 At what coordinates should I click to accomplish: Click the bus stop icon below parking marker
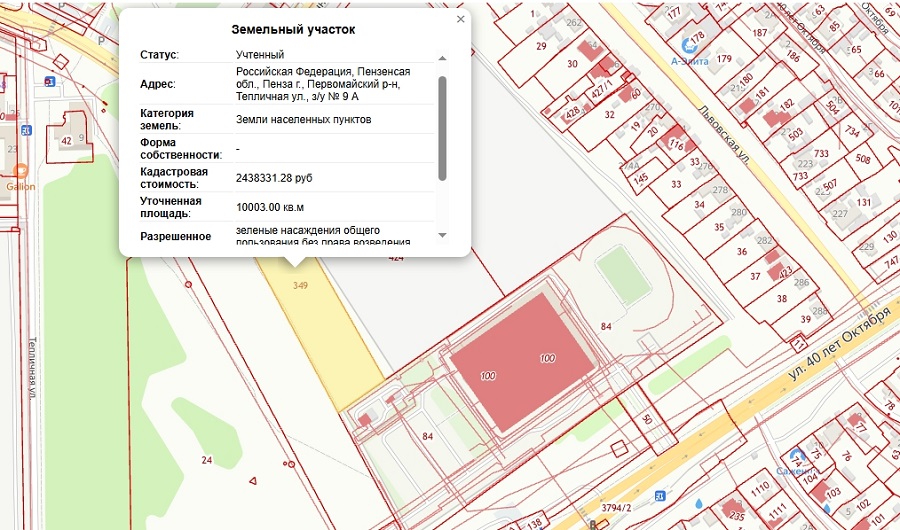(x=50, y=82)
